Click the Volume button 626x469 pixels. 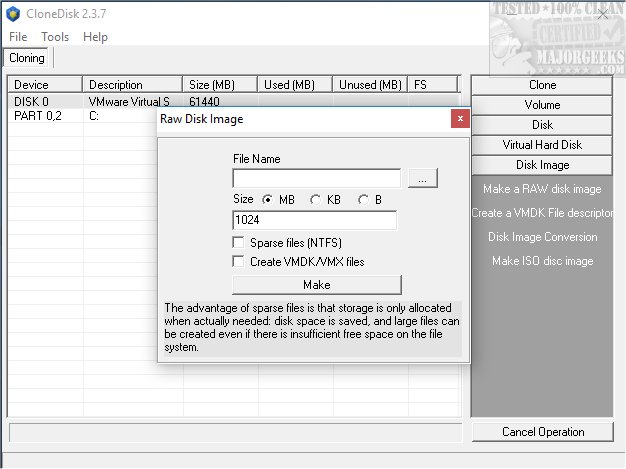[542, 105]
